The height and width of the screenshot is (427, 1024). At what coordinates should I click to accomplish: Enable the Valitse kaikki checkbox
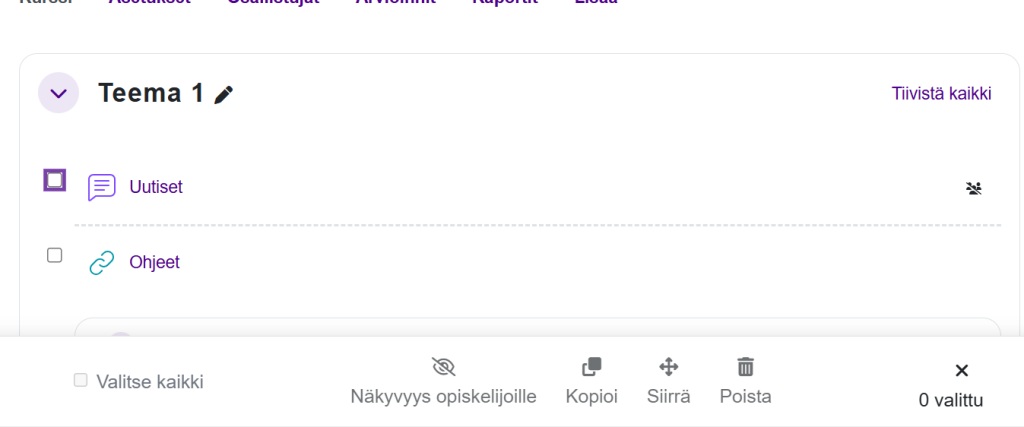(x=81, y=380)
